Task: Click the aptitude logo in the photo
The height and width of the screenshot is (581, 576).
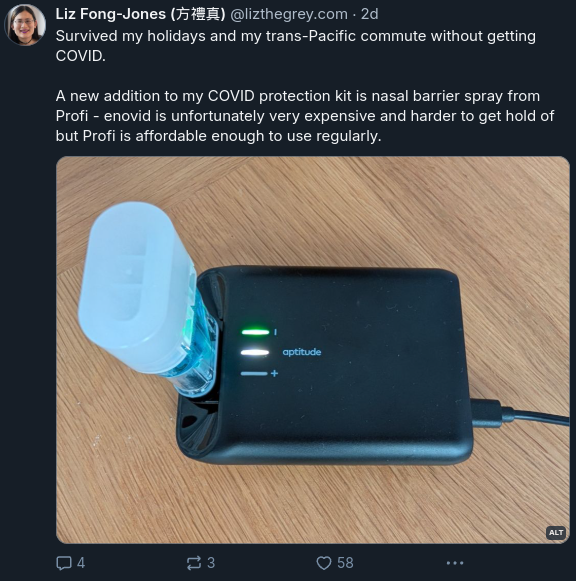Action: (302, 352)
